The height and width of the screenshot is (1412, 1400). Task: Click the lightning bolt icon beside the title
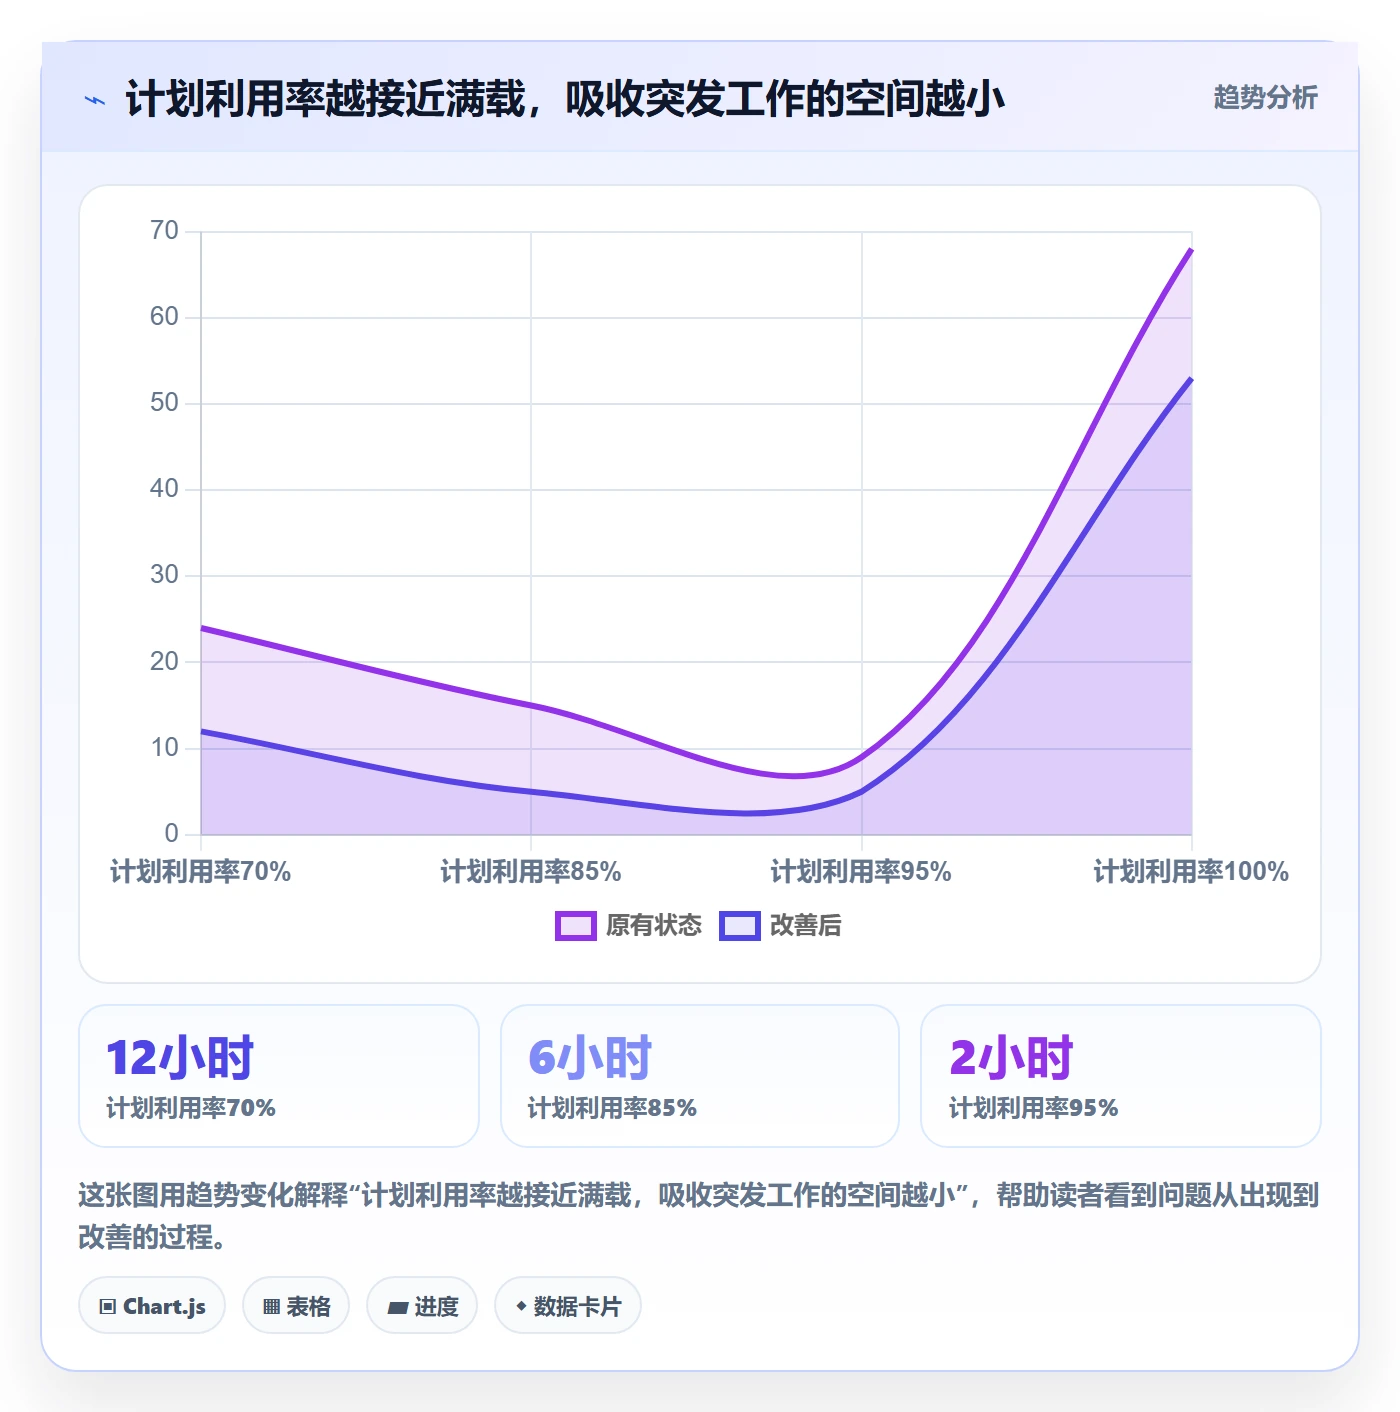(x=95, y=100)
